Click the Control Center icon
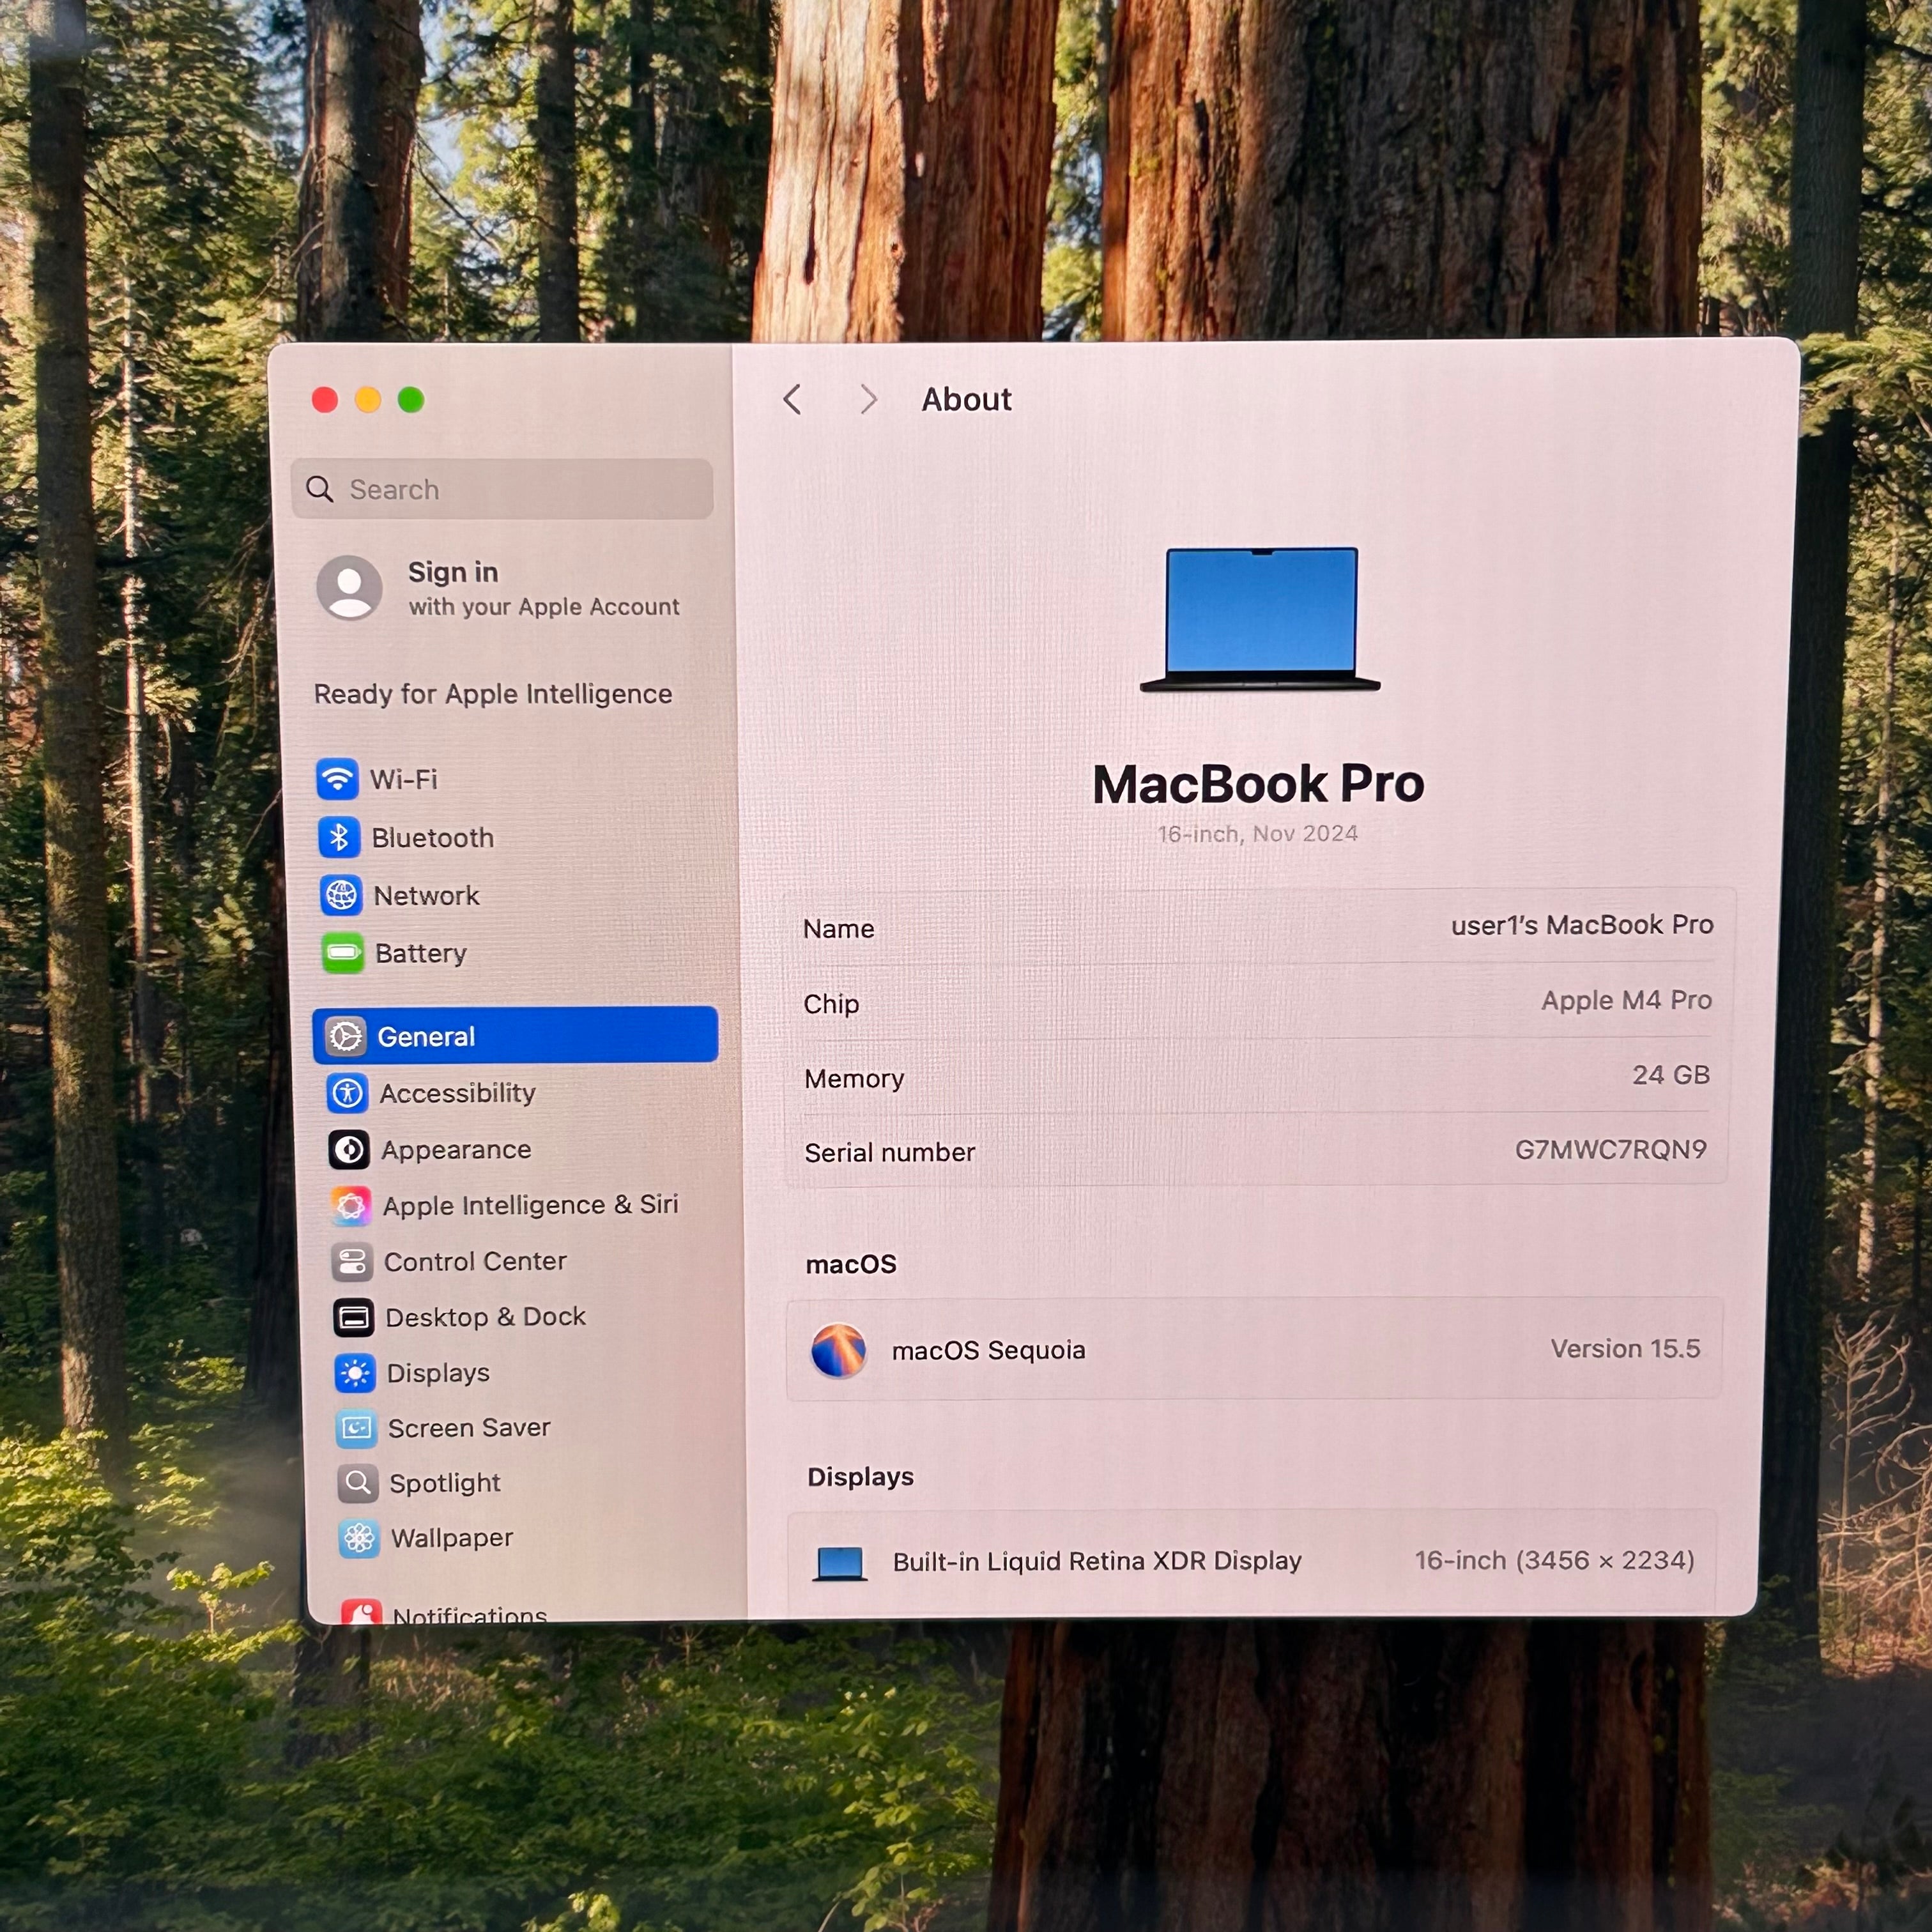1932x1932 pixels. [352, 1262]
